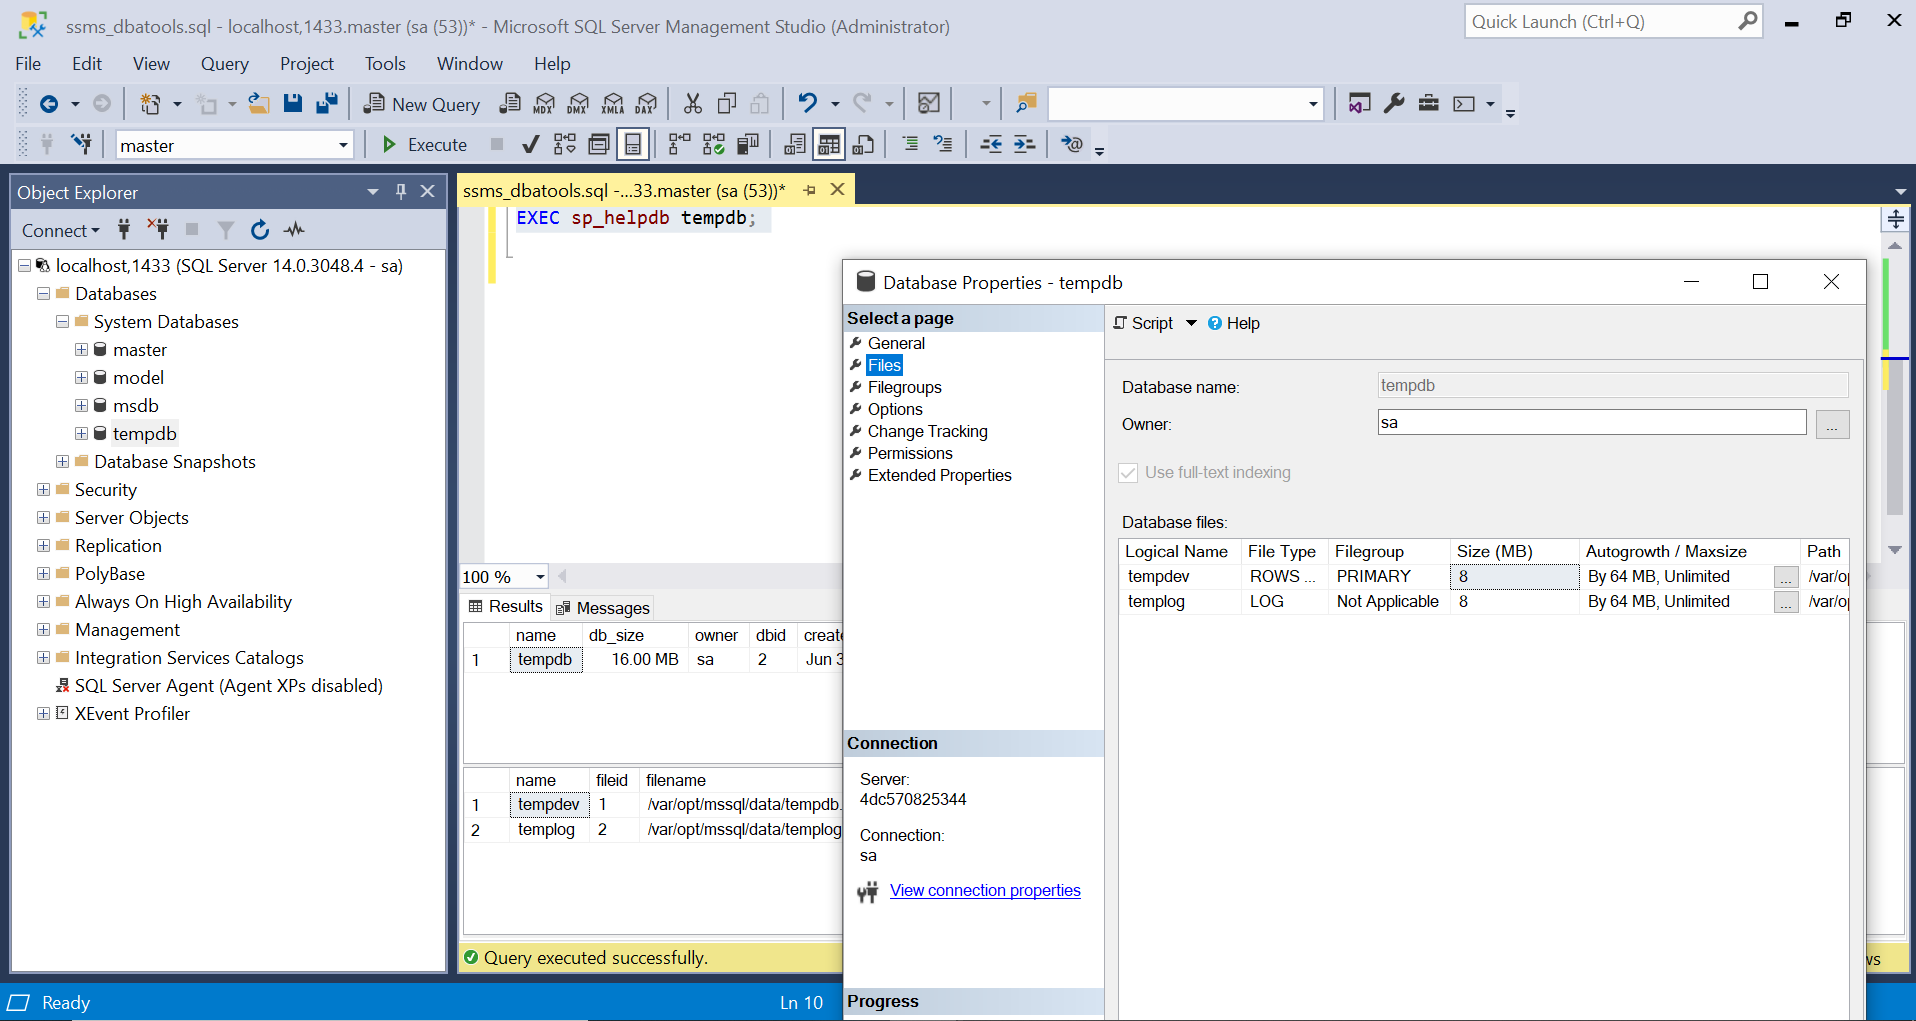Screen dimensions: 1916x1021
Task: Switch to the Messages tab
Action: tap(603, 607)
